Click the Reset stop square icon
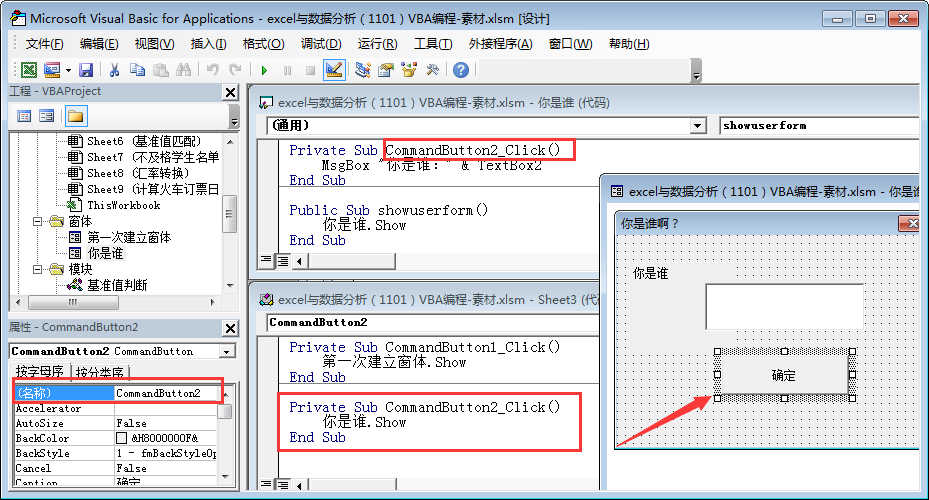Image resolution: width=929 pixels, height=500 pixels. [x=310, y=70]
